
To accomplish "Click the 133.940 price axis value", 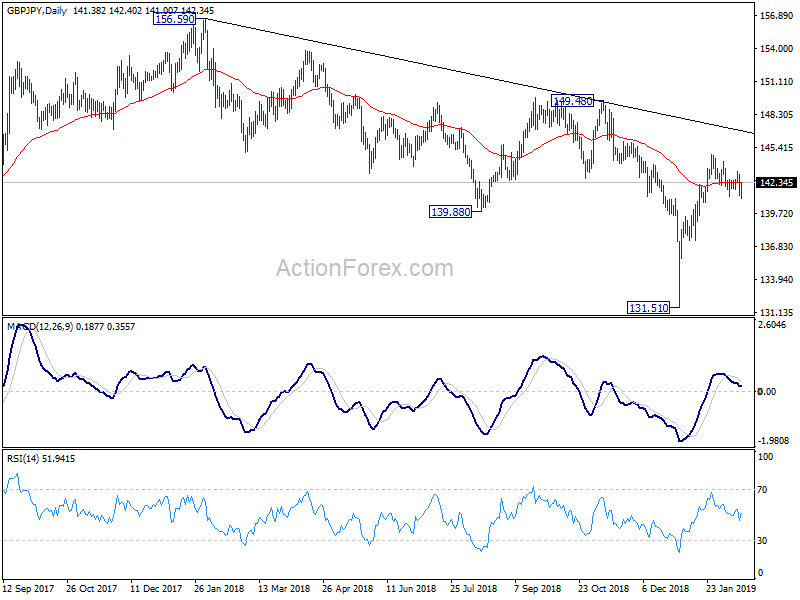I will (x=777, y=280).
